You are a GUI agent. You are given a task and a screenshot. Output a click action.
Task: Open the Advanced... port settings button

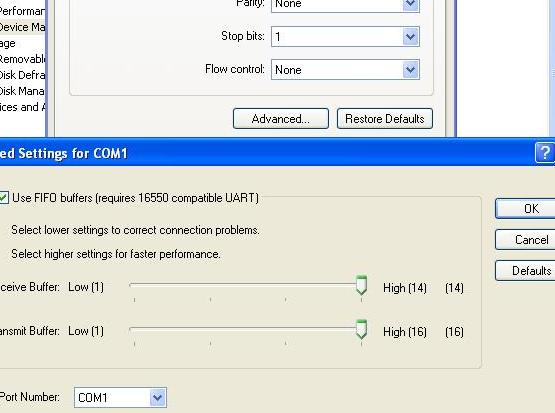coord(281,119)
